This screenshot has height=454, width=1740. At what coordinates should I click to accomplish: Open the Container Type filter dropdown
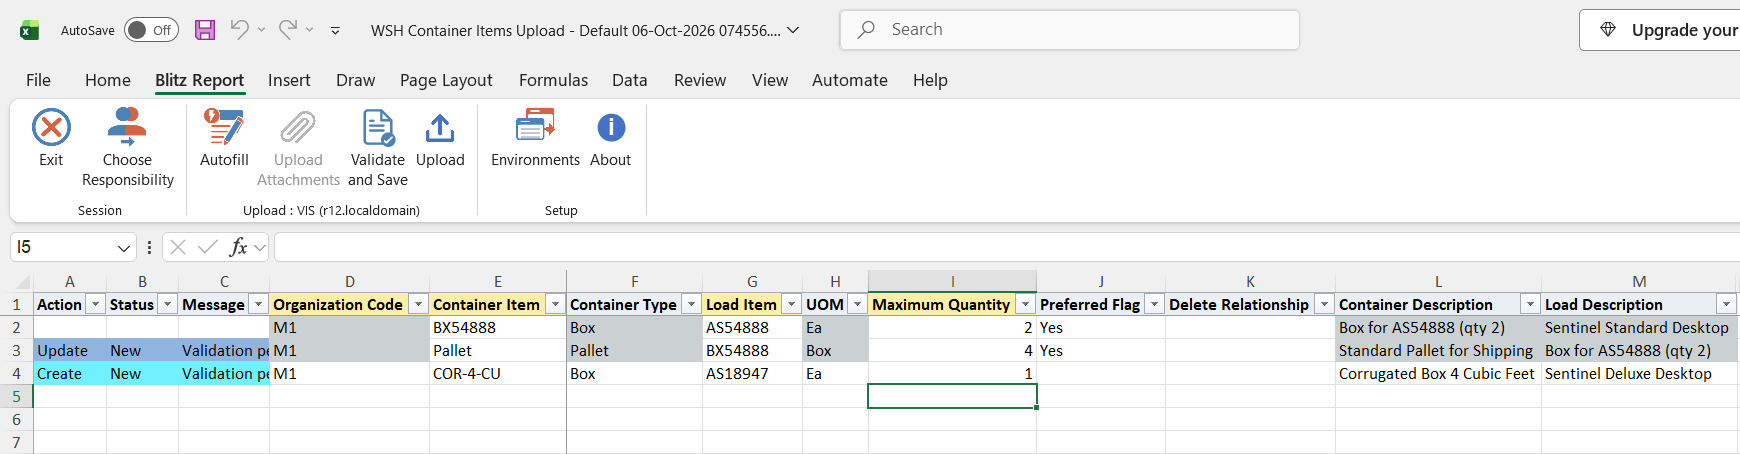point(691,304)
